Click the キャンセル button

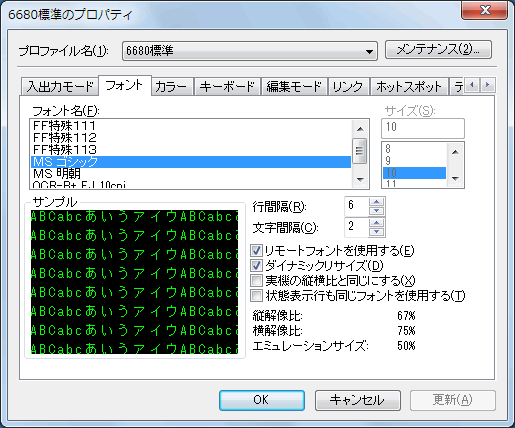click(357, 400)
